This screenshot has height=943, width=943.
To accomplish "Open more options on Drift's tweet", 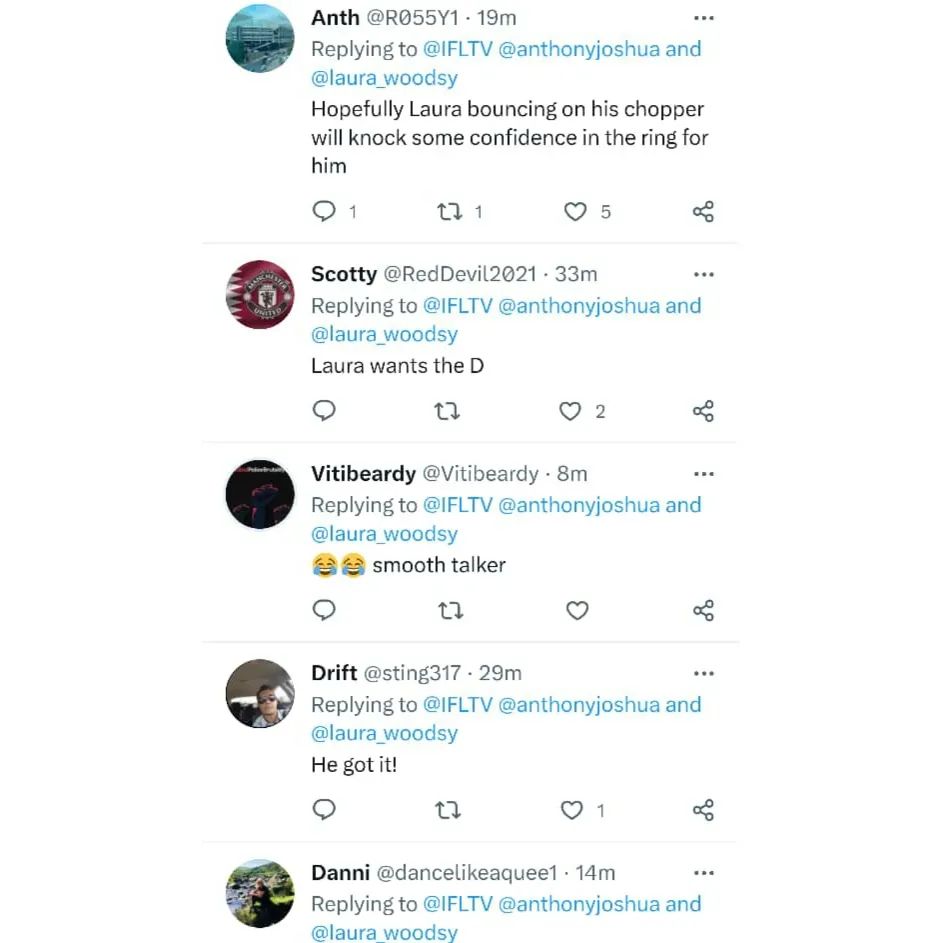I will (704, 673).
